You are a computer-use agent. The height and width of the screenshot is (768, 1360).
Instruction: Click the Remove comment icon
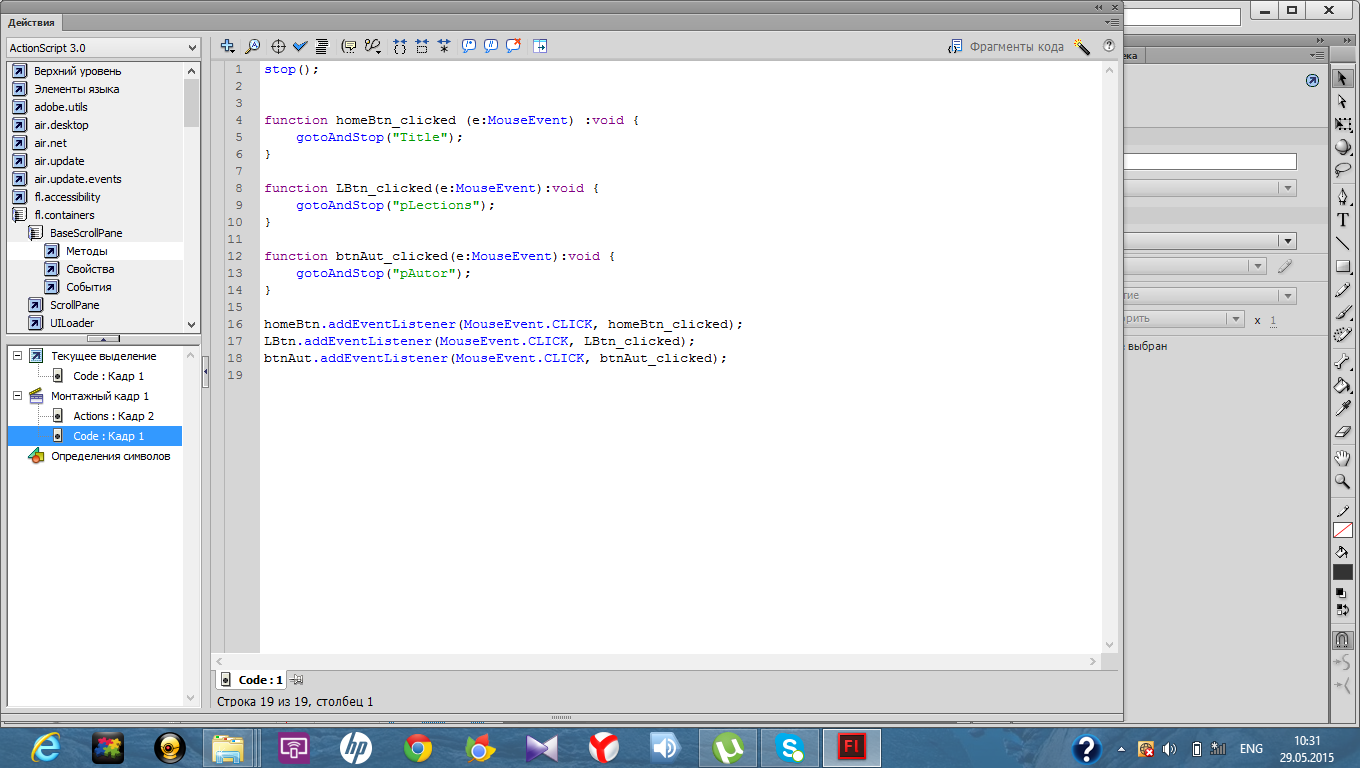point(513,46)
